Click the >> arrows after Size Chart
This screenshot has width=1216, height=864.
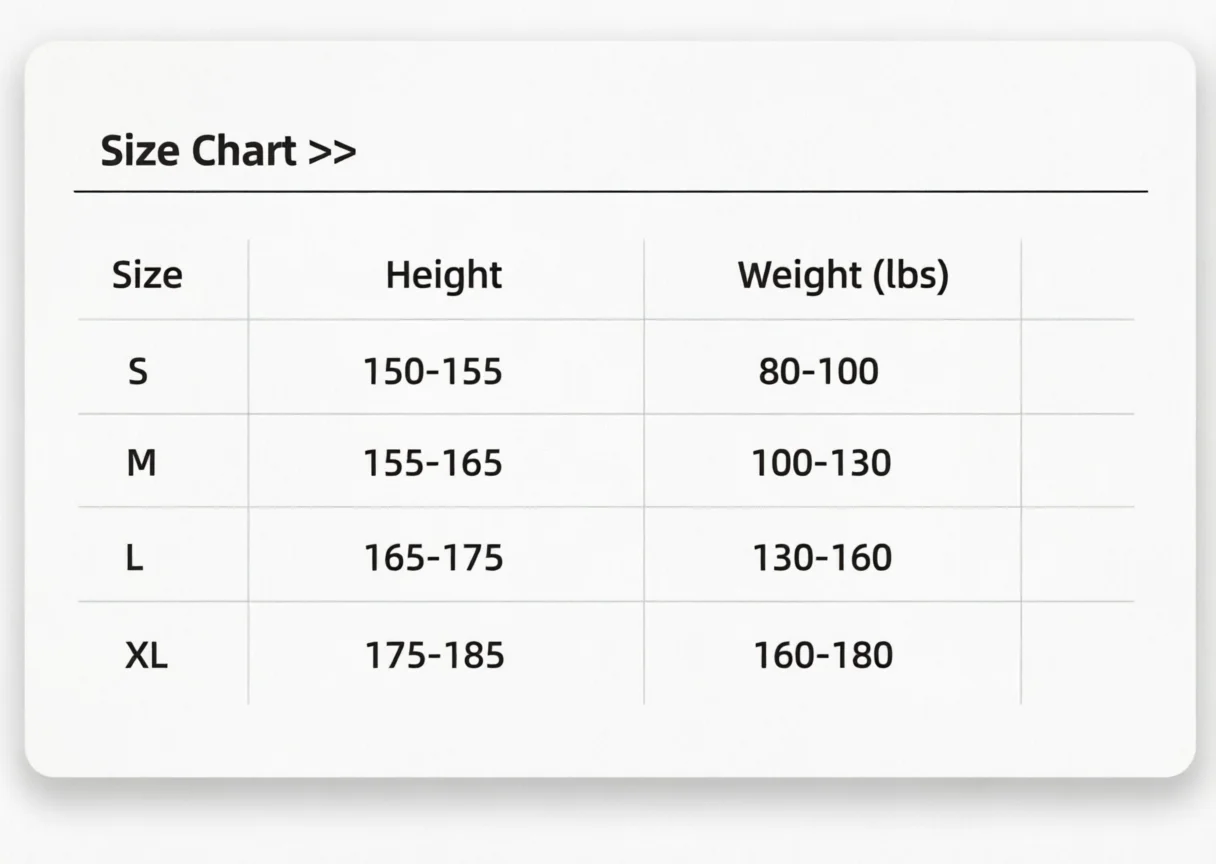332,152
